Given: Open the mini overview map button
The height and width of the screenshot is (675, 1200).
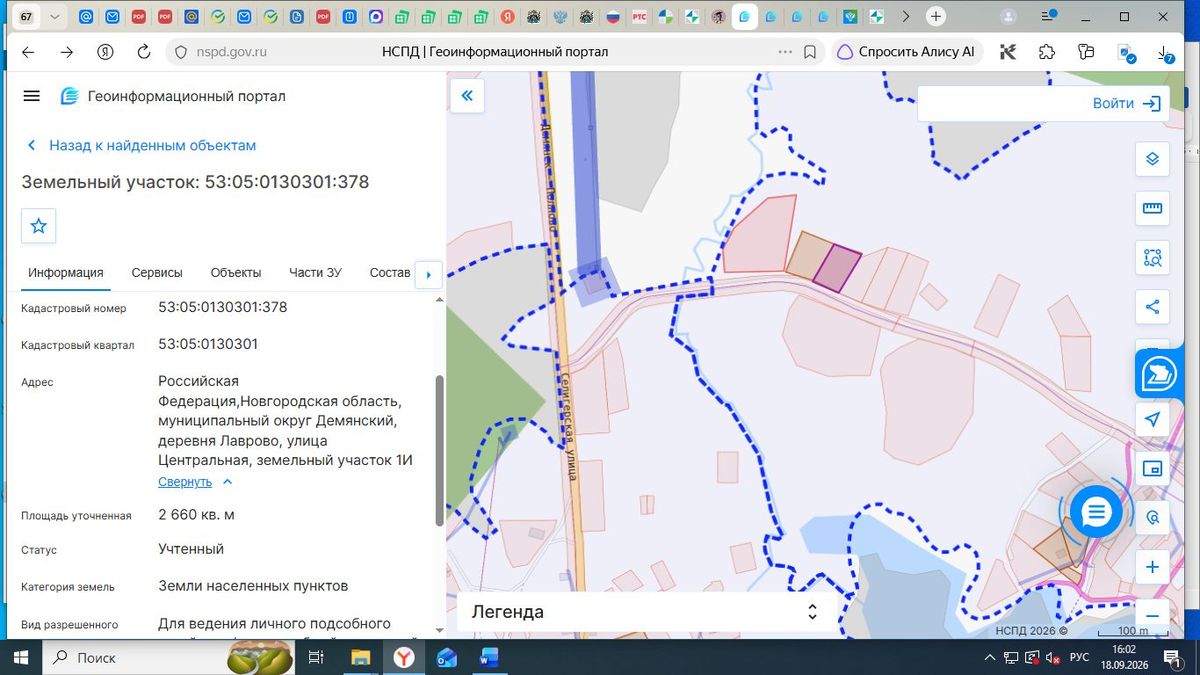Looking at the screenshot, I should coord(1152,468).
